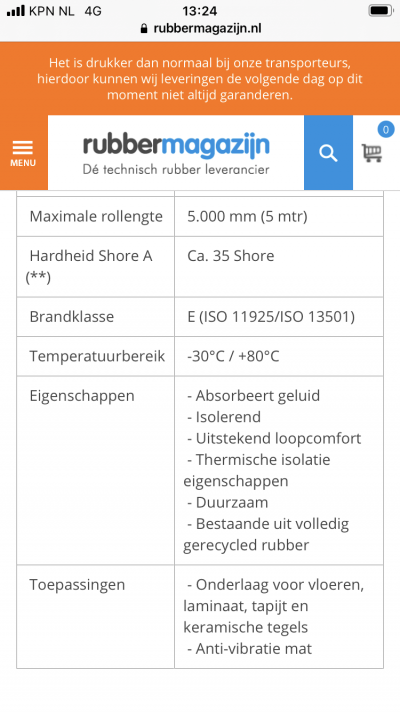
Task: Open the shopping cart icon
Action: click(x=372, y=153)
